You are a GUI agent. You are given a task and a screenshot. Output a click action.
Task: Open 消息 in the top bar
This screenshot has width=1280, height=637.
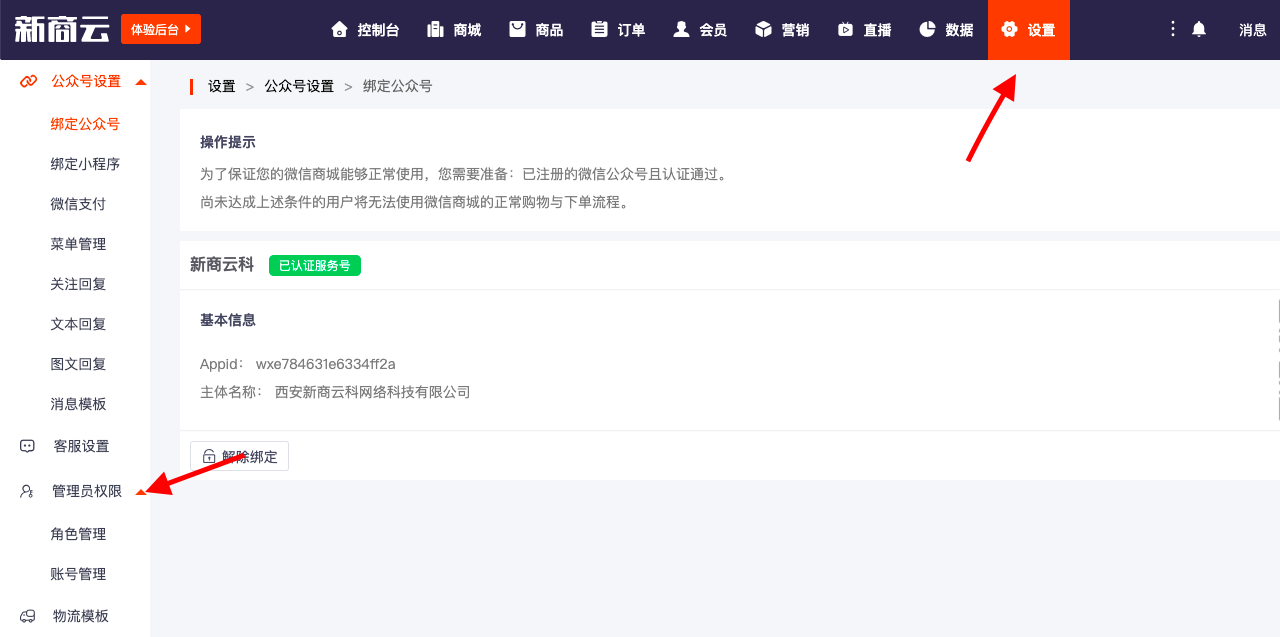[1253, 30]
